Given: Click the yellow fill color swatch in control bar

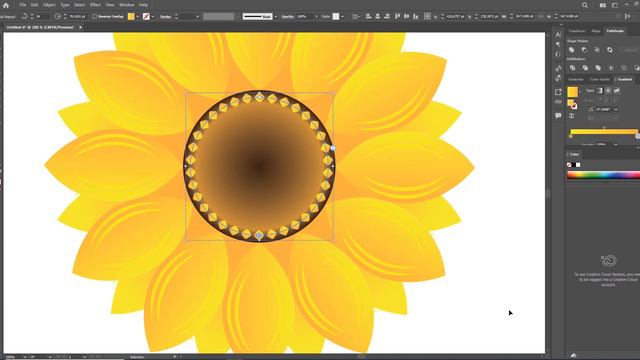Looking at the screenshot, I should (131, 16).
